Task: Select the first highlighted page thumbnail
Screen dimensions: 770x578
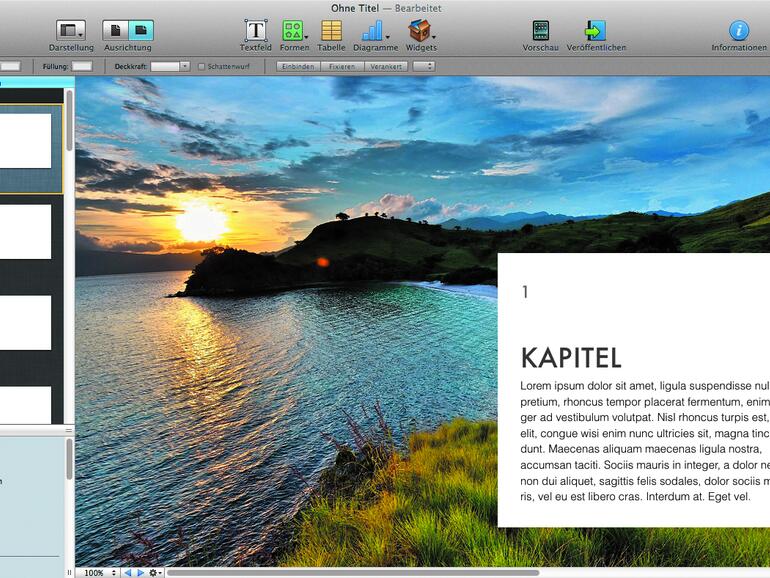Action: [26, 141]
